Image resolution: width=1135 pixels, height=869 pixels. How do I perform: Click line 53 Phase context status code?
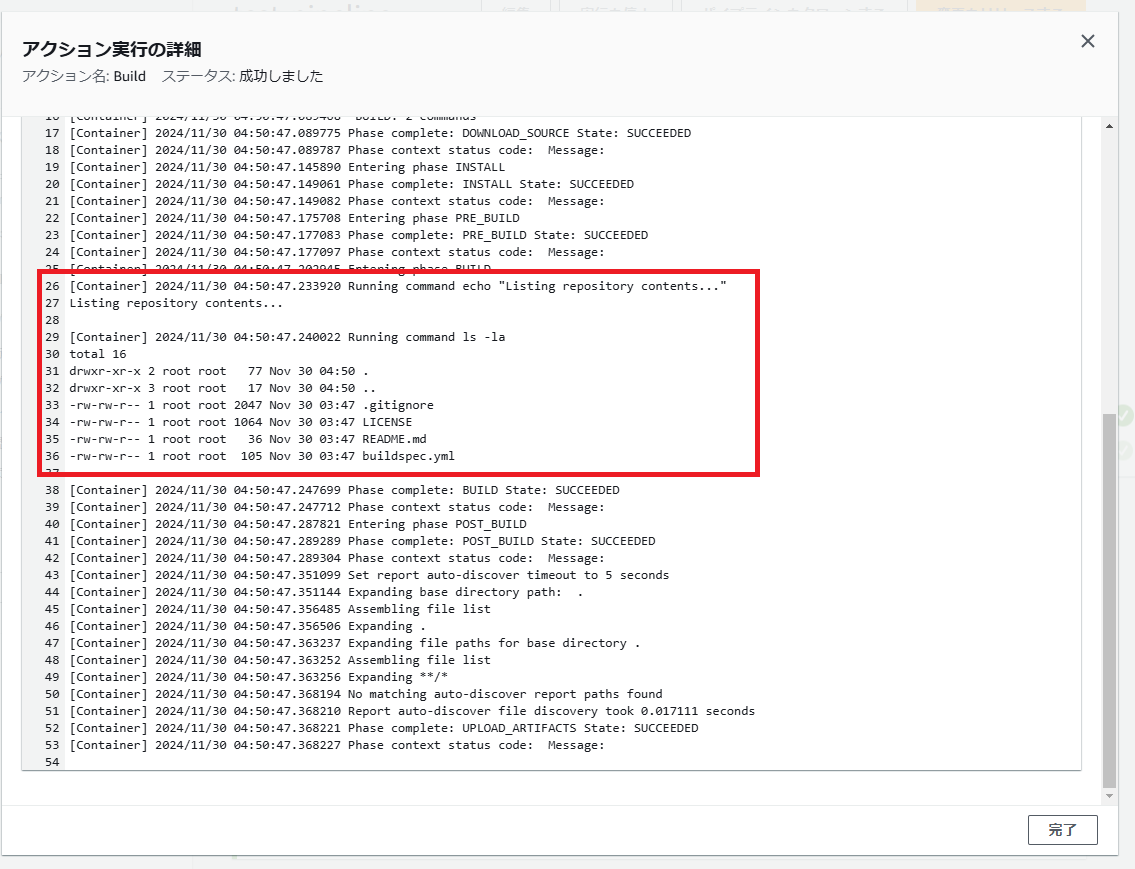point(337,745)
